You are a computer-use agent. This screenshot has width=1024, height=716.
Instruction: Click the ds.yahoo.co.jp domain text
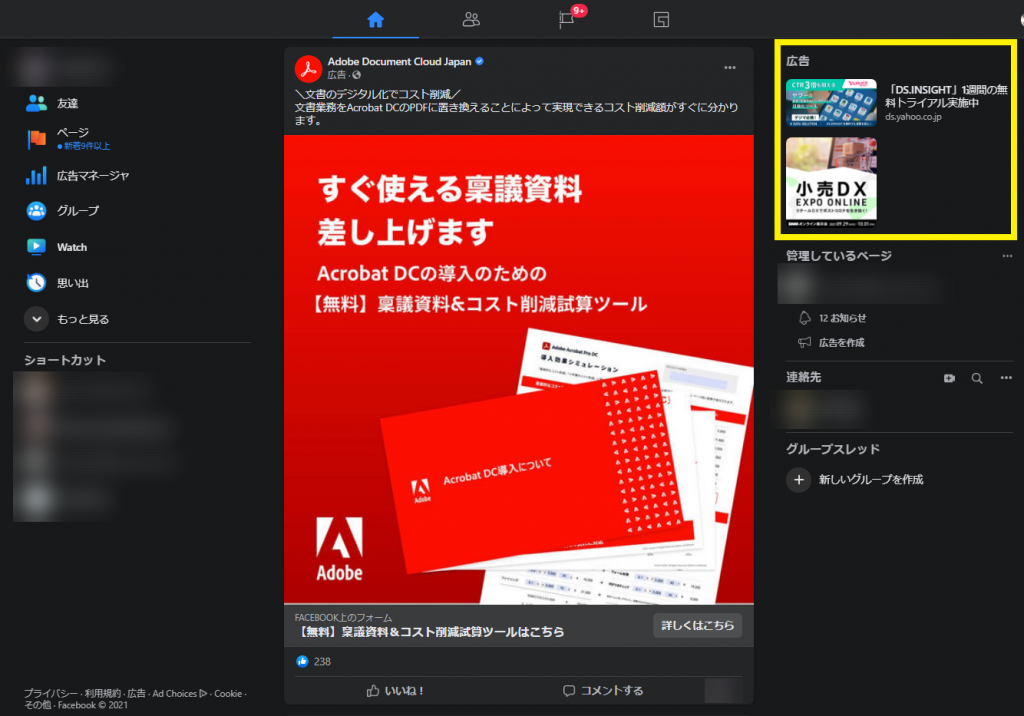(913, 117)
